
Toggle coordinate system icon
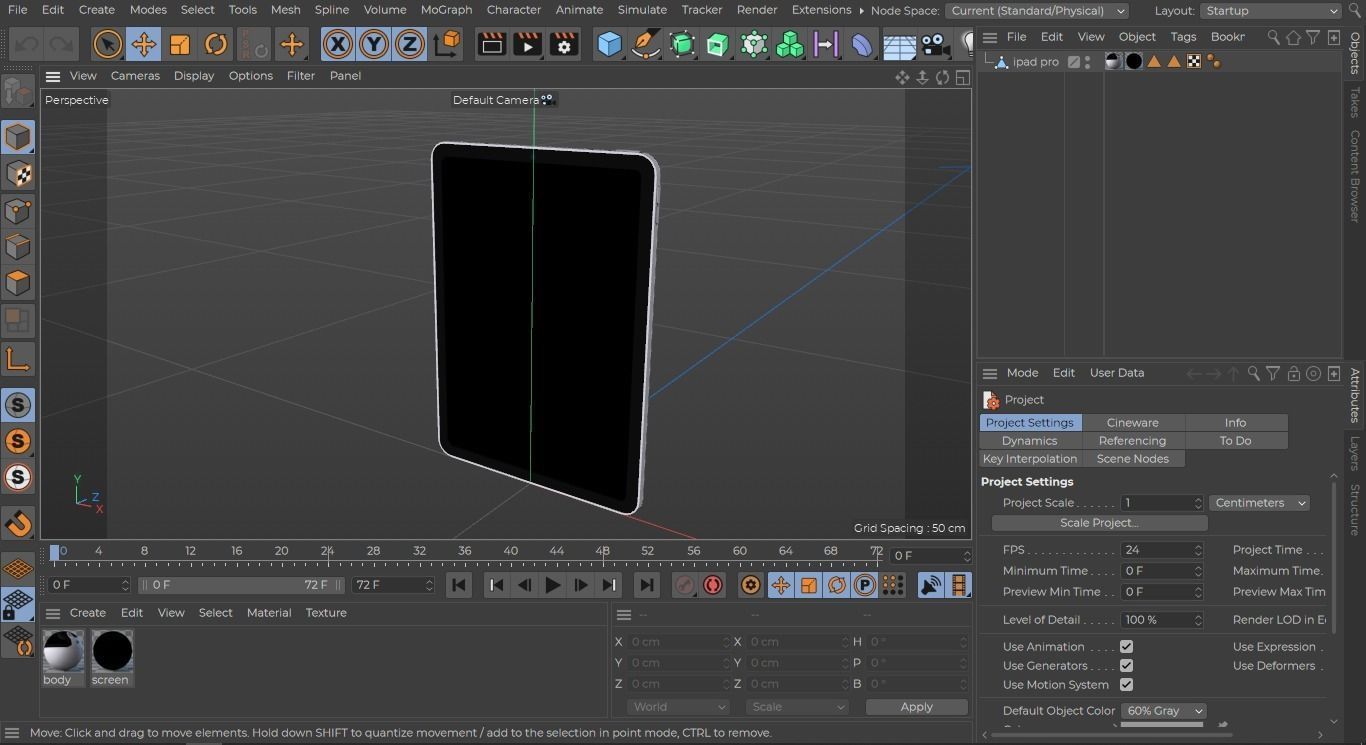[x=448, y=44]
